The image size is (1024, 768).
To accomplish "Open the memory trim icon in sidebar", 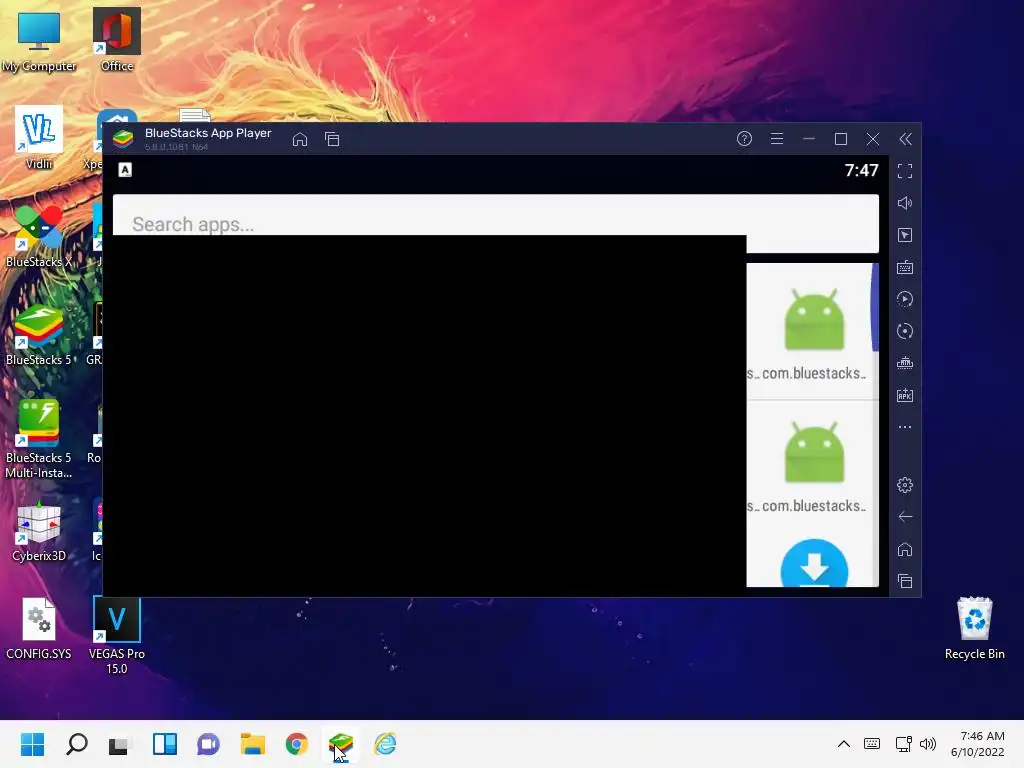I will 905,363.
